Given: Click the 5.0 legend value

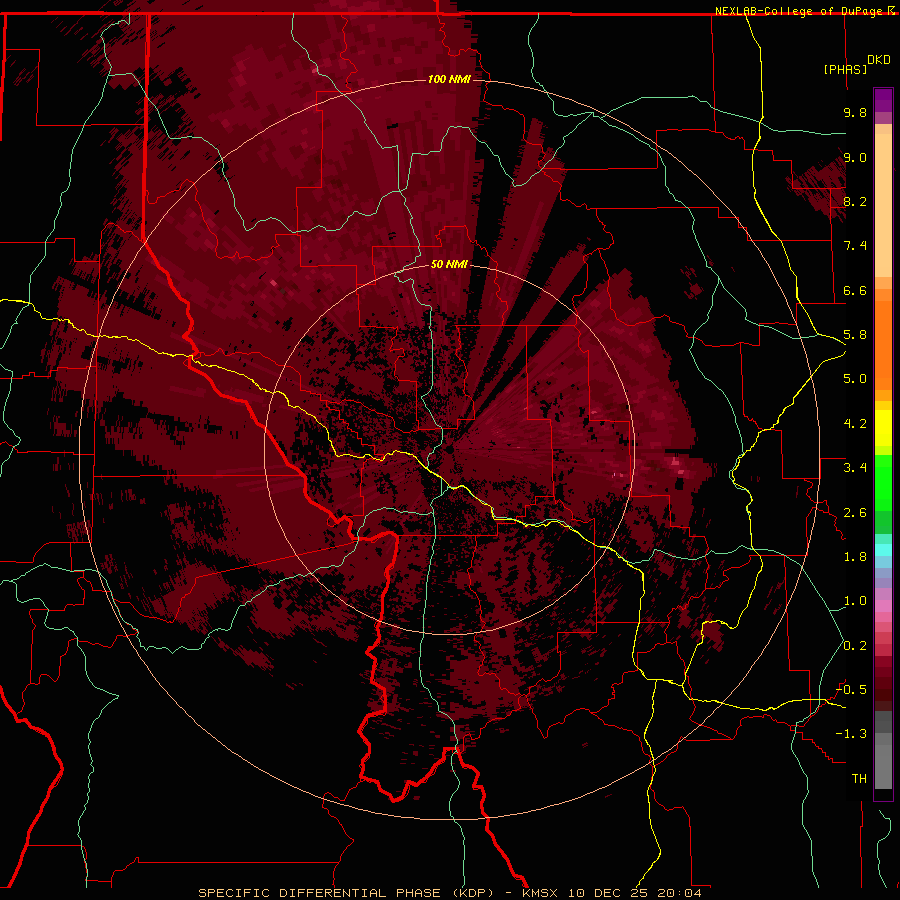Looking at the screenshot, I should coord(855,379).
